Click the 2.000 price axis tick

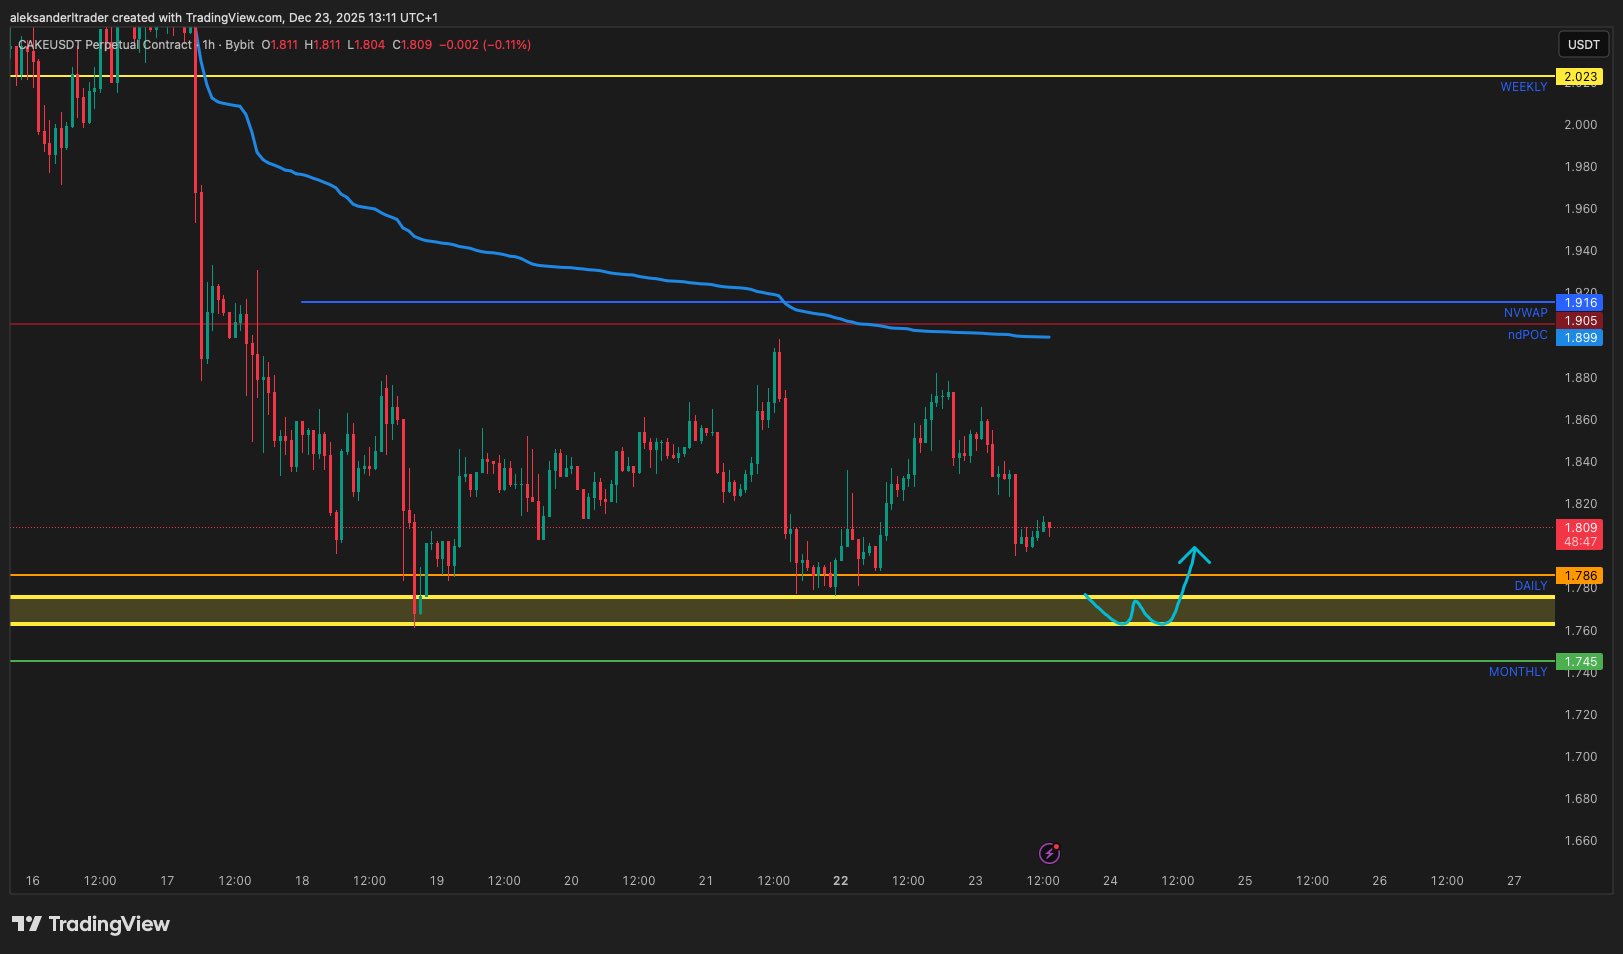[x=1580, y=124]
